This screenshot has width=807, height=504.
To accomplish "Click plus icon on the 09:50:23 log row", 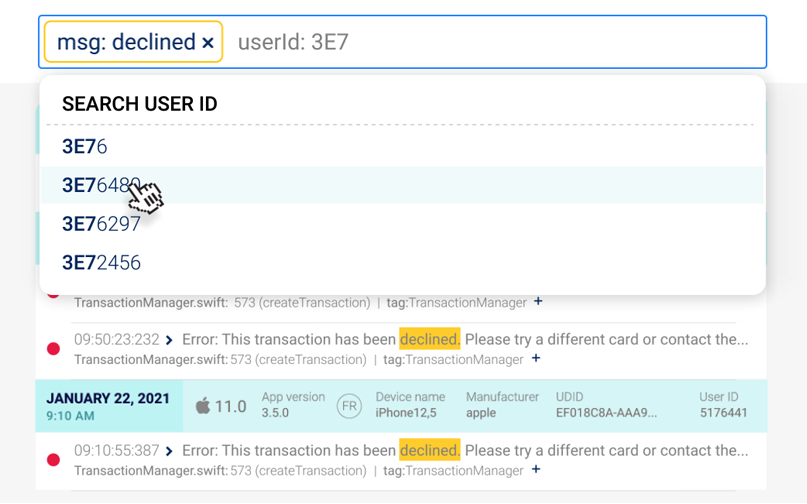I will 536,358.
